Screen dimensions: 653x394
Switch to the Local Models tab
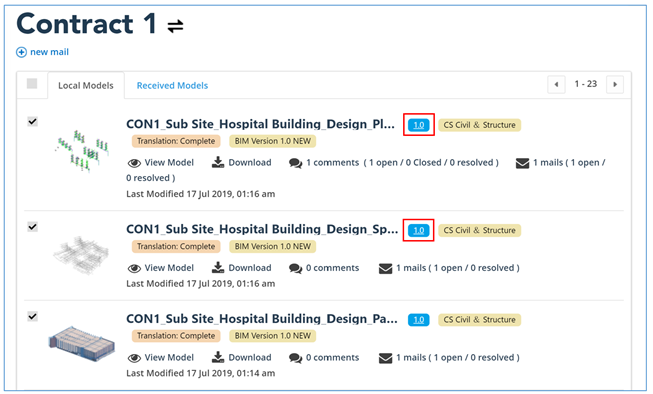tap(86, 85)
